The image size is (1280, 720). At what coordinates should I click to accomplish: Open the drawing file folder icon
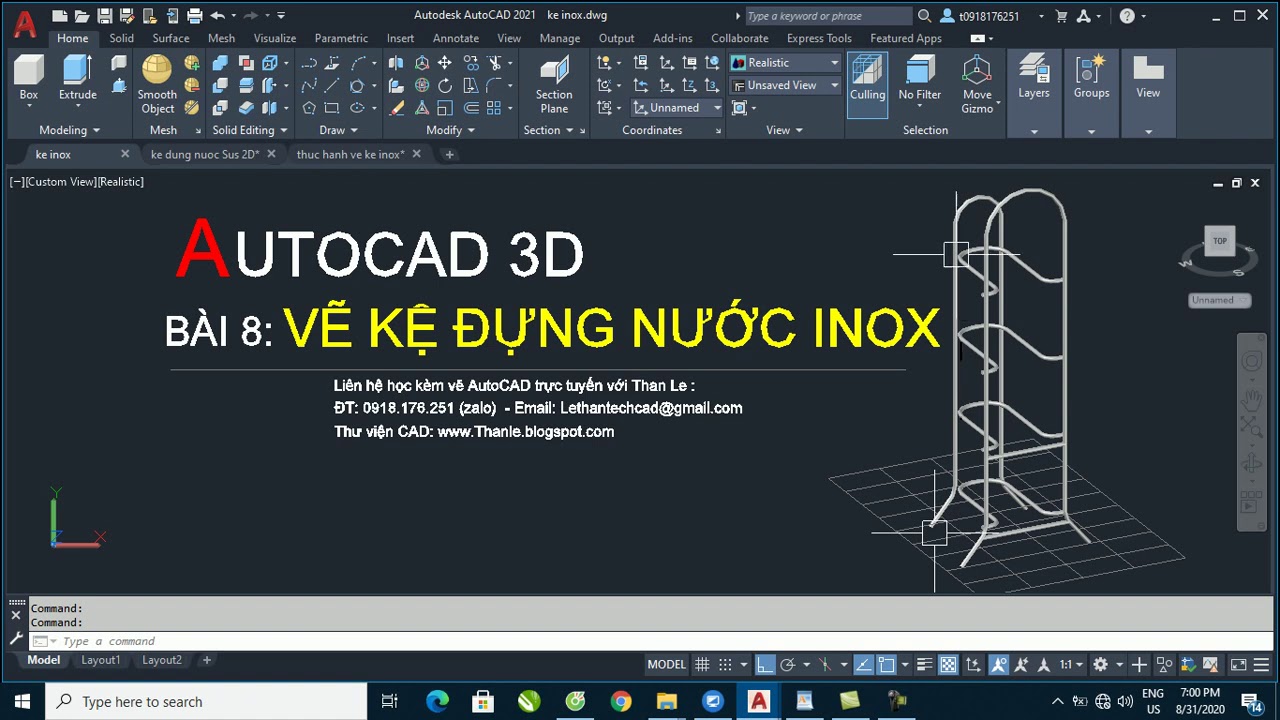coord(82,15)
